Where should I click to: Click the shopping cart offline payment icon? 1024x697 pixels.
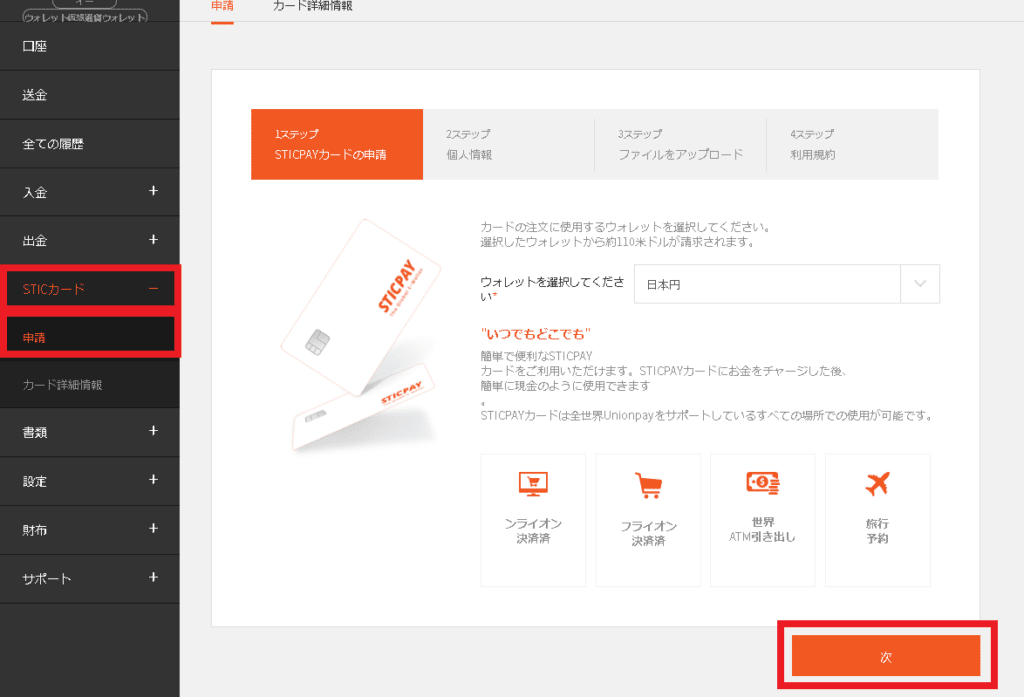[648, 485]
